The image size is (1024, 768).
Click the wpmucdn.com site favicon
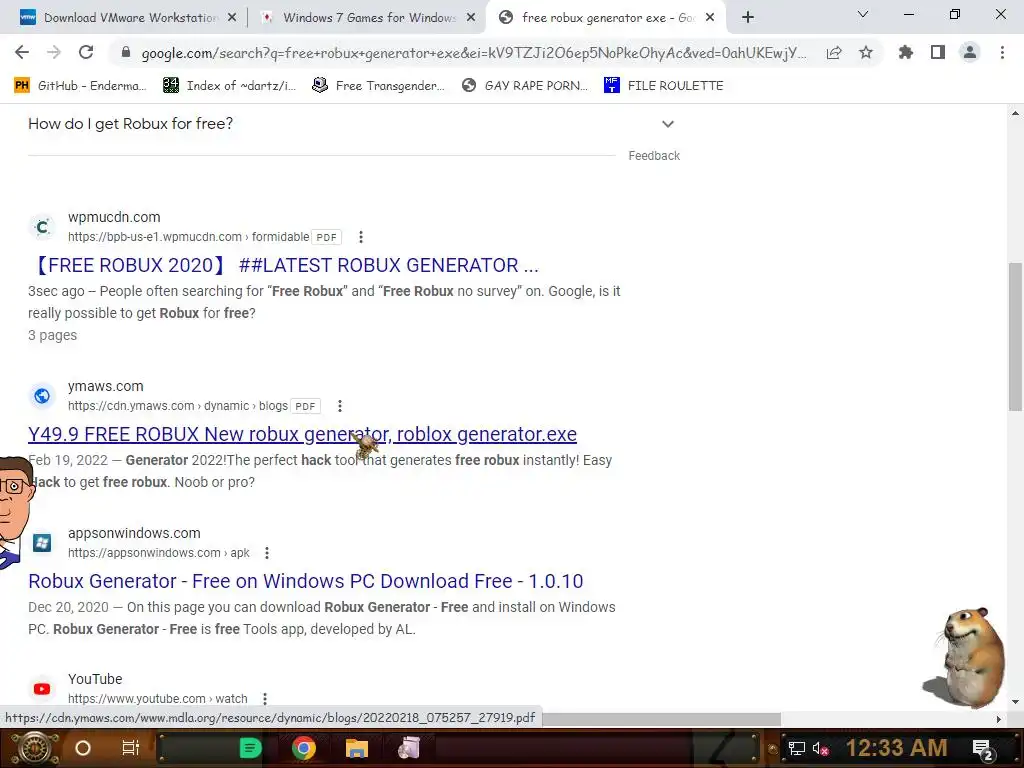(42, 227)
